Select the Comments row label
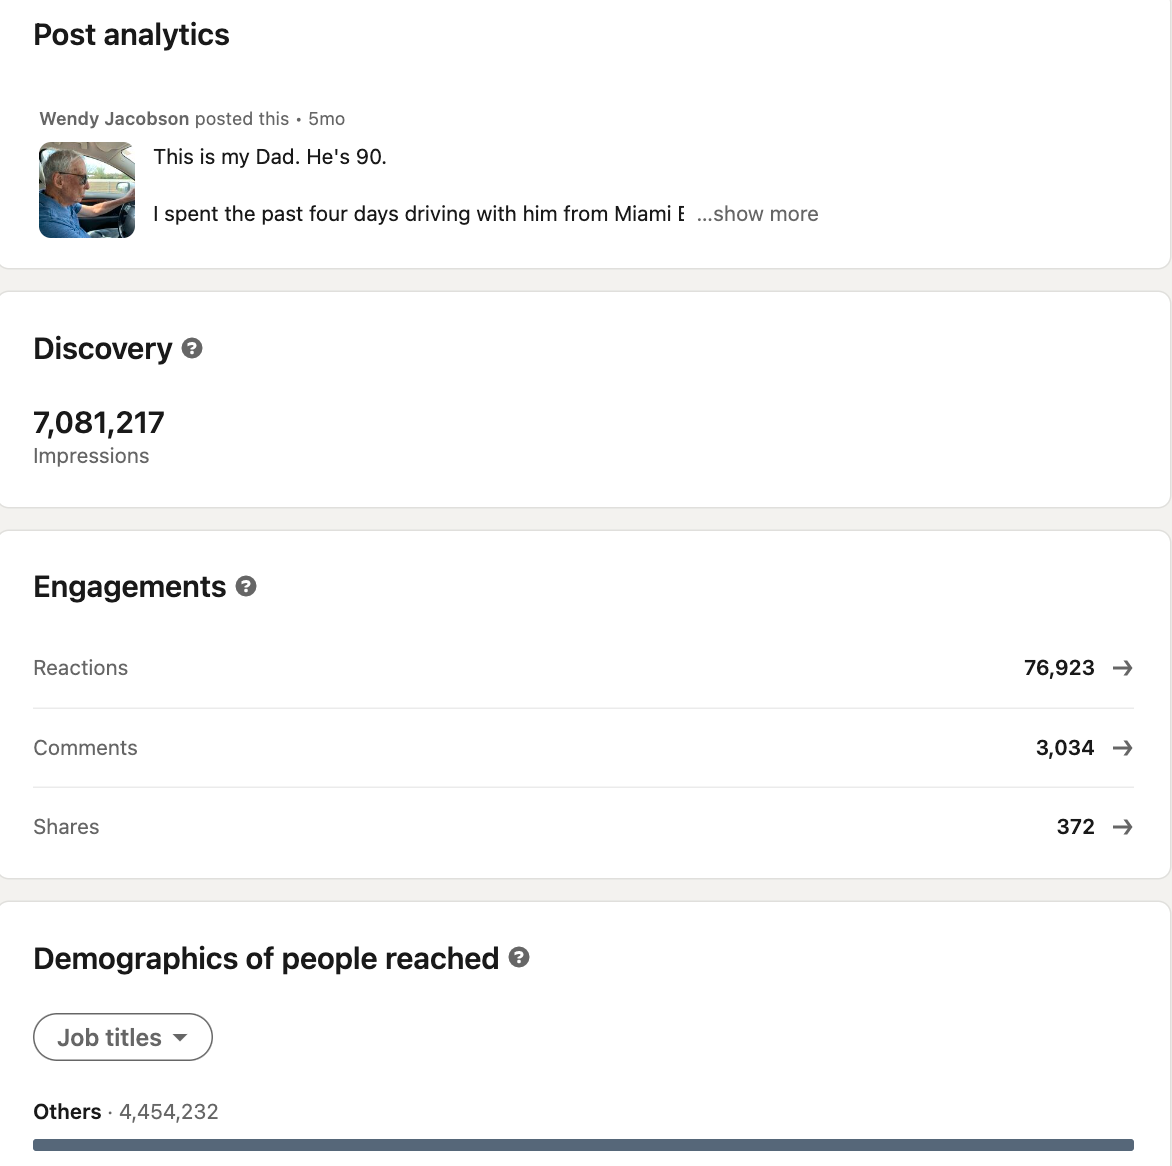 85,748
